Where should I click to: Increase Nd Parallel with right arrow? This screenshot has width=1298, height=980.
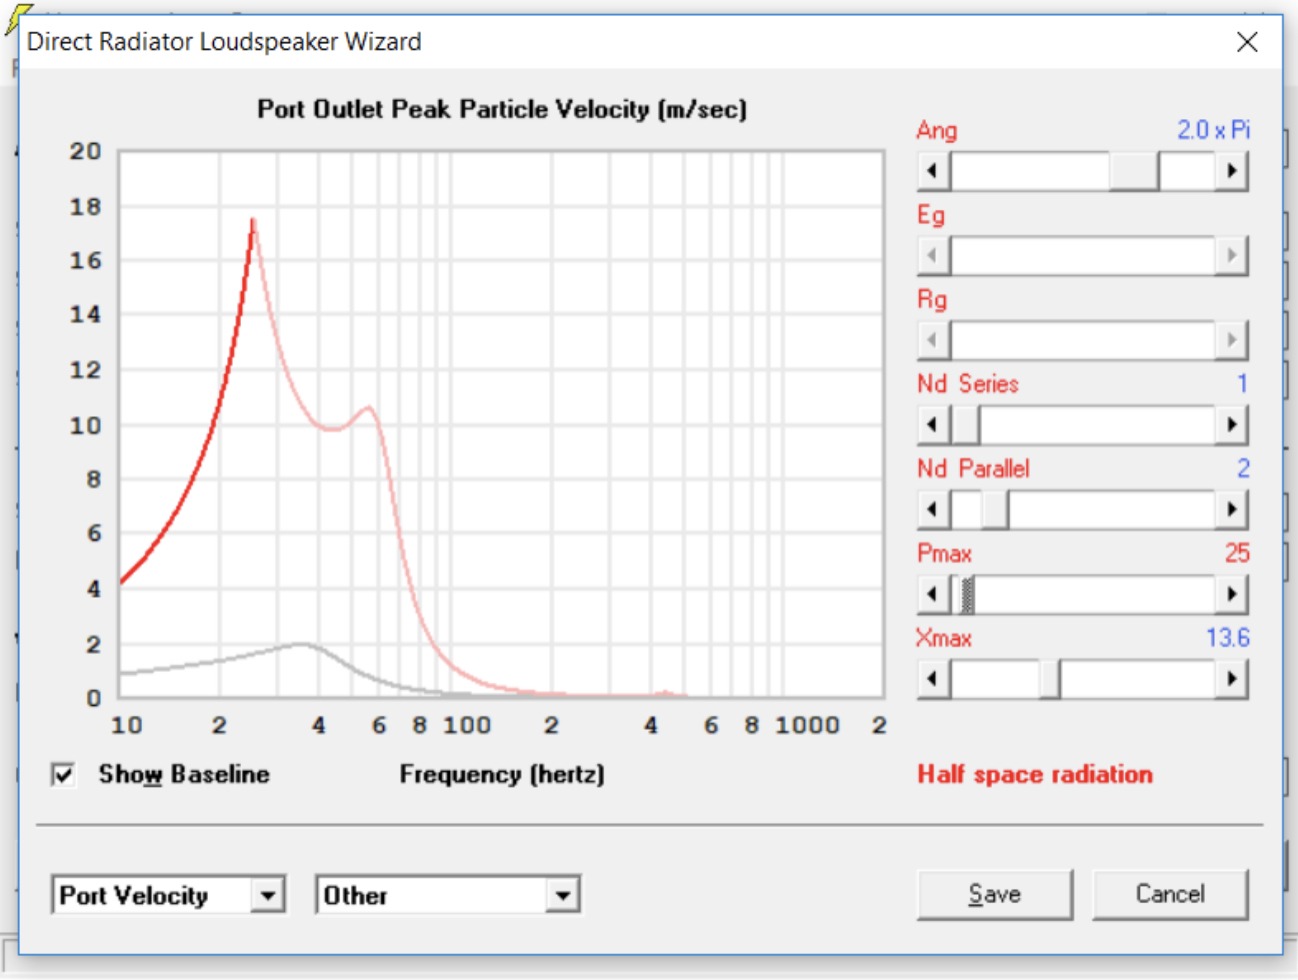tap(1231, 510)
